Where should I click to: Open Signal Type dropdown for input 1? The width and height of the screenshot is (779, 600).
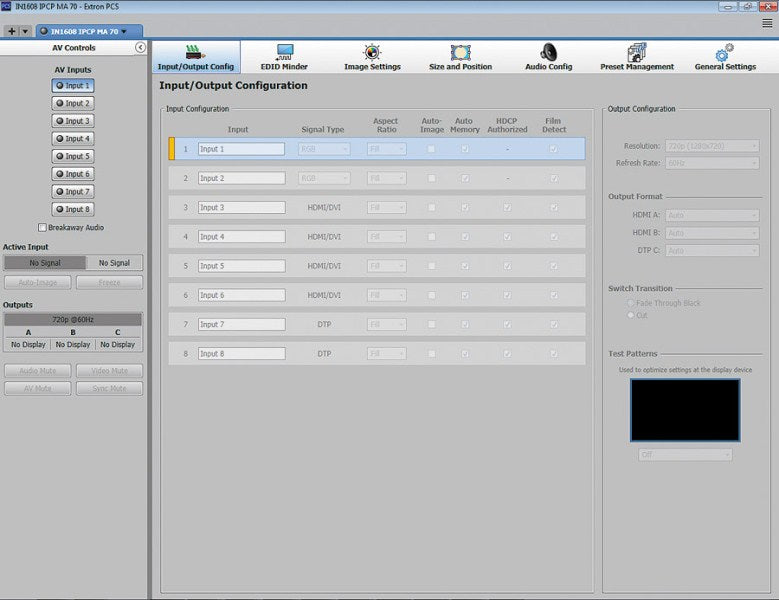[324, 149]
